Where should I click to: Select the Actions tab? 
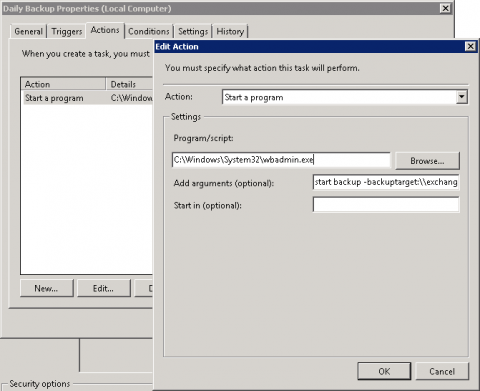coord(105,30)
